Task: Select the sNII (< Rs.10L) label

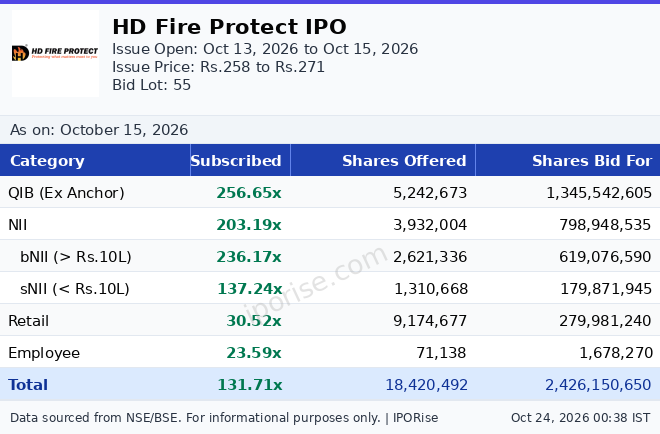Action: (x=75, y=289)
